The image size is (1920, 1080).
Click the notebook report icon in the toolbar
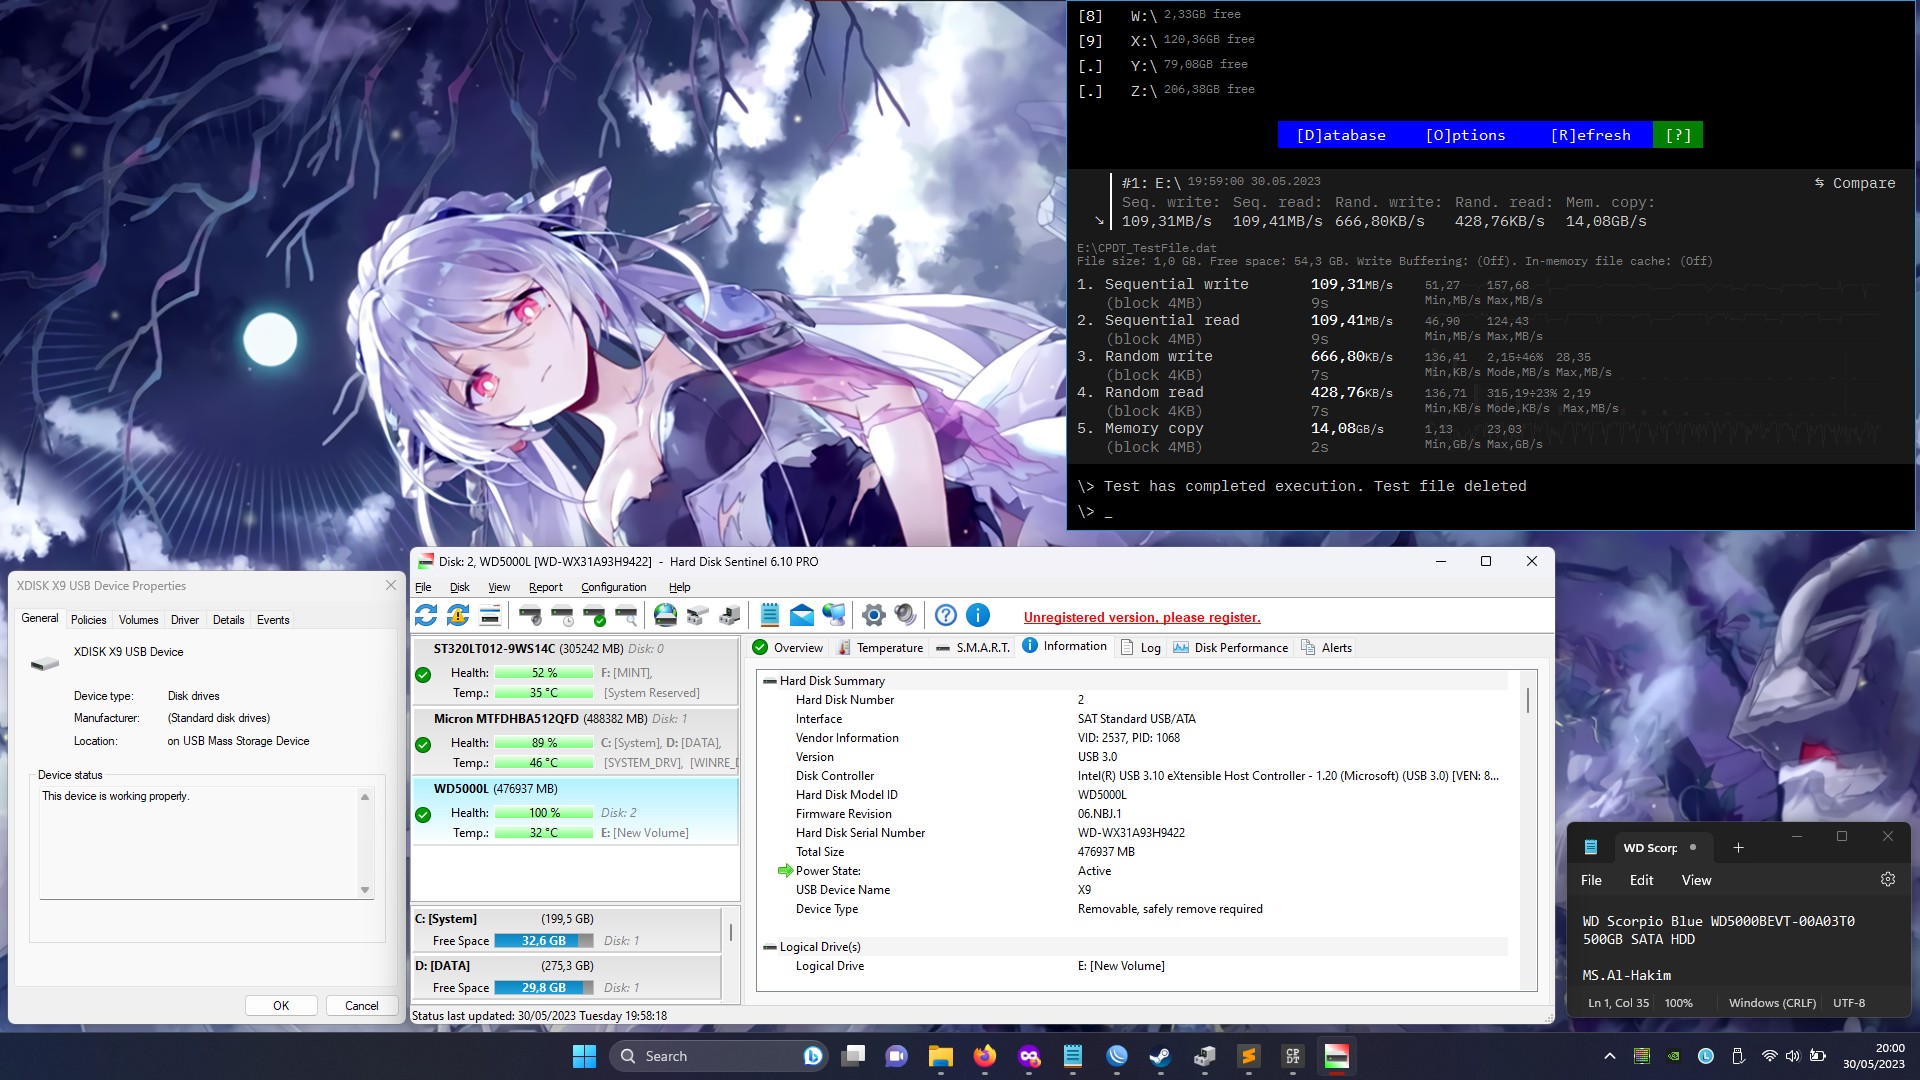tap(770, 615)
